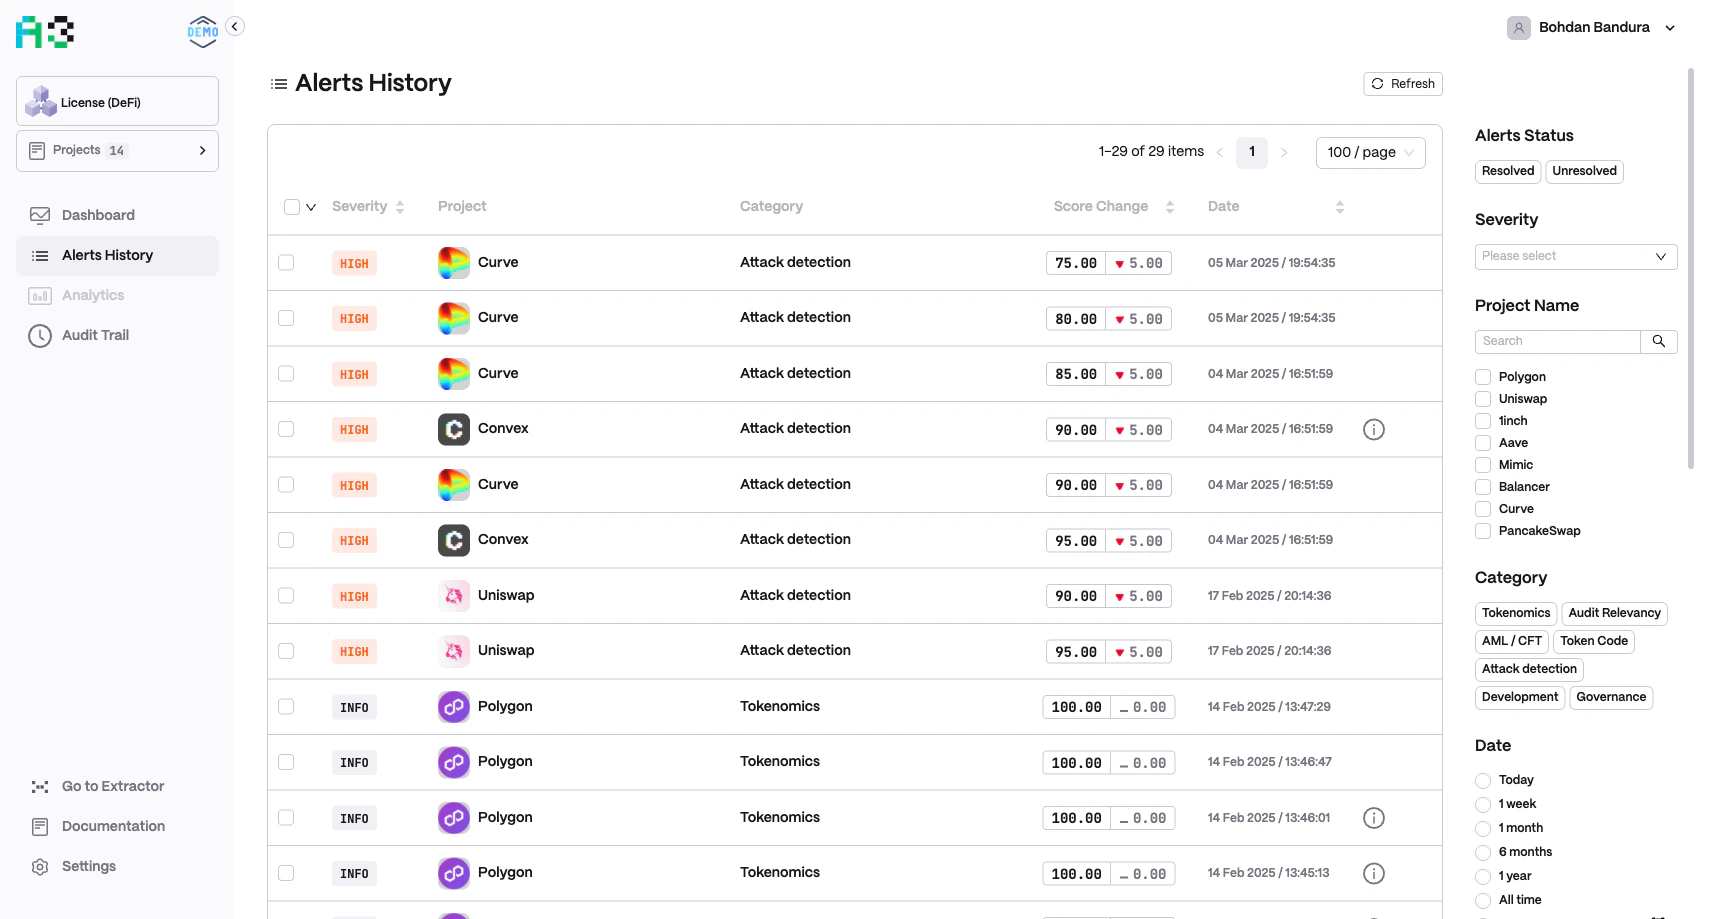Select the Curve row with score 80.00
The width and height of the screenshot is (1710, 919).
[x=286, y=318]
